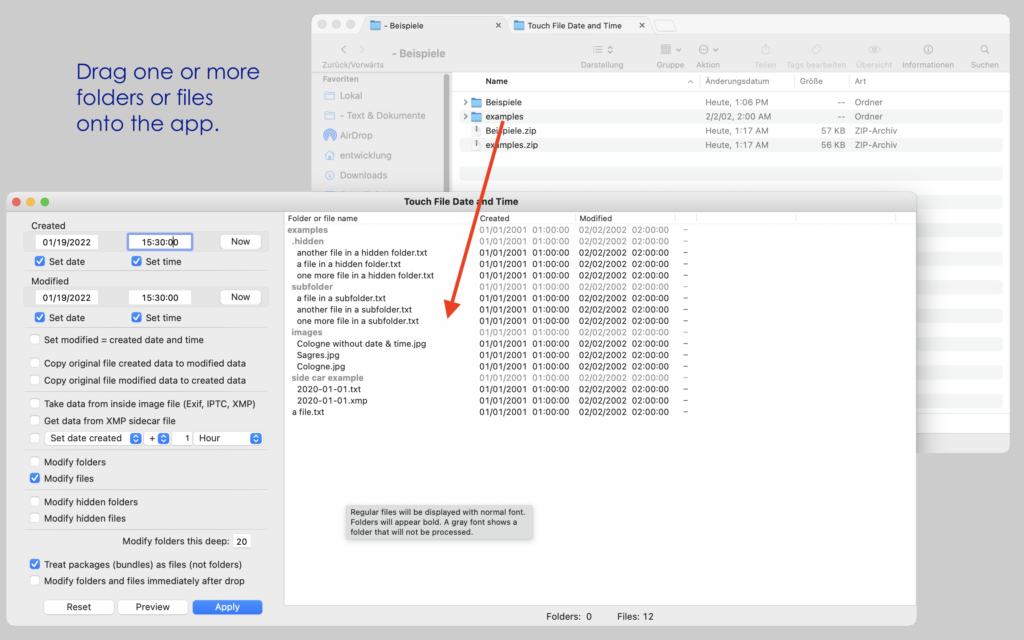Enable 'Take data from inside image file'
Viewport: 1024px width, 640px height.
point(35,404)
